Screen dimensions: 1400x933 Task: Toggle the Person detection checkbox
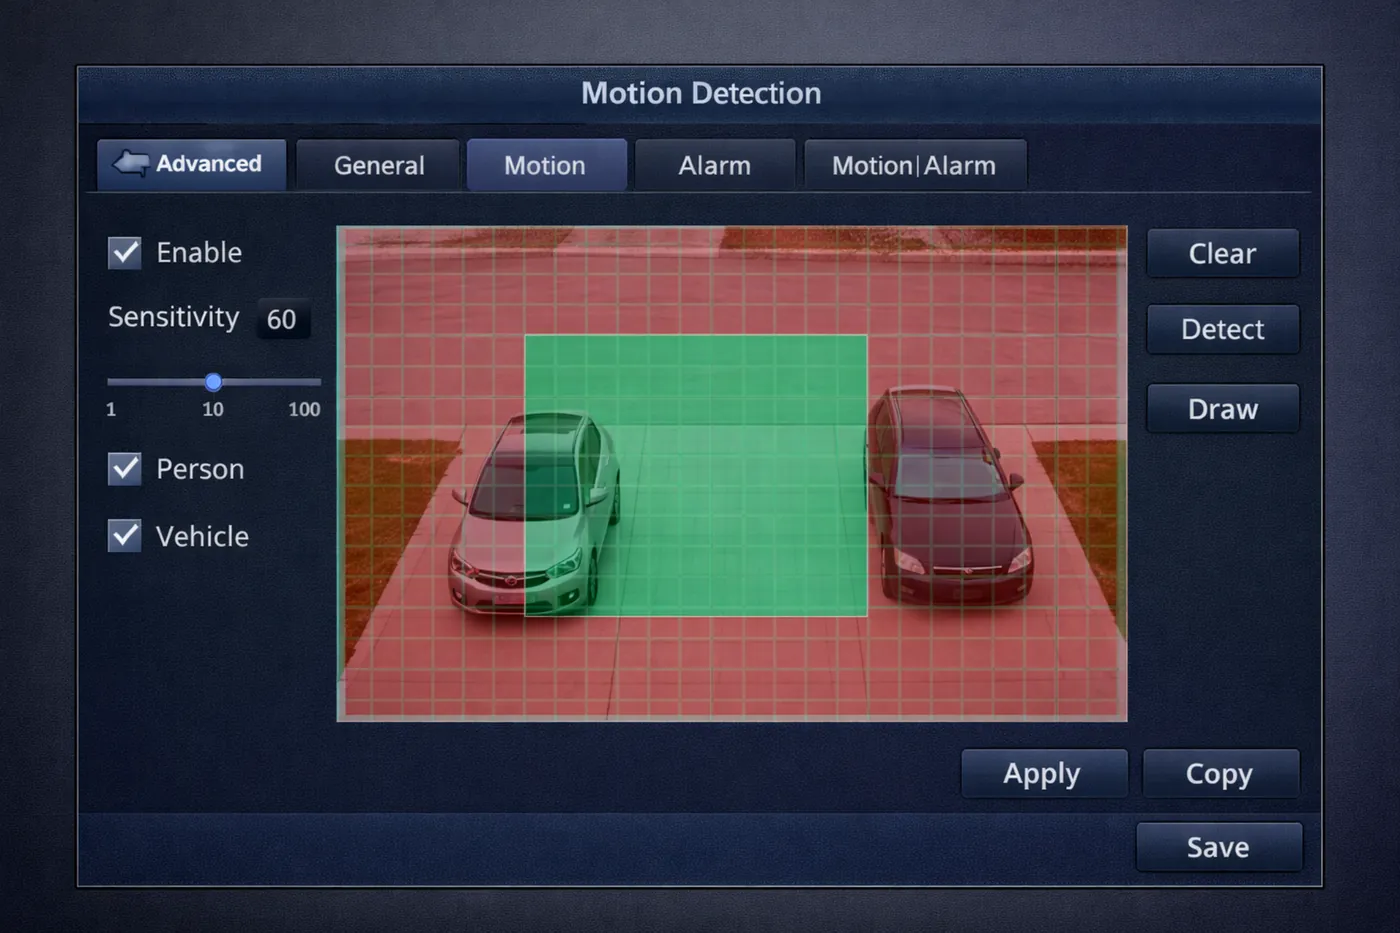coord(125,468)
